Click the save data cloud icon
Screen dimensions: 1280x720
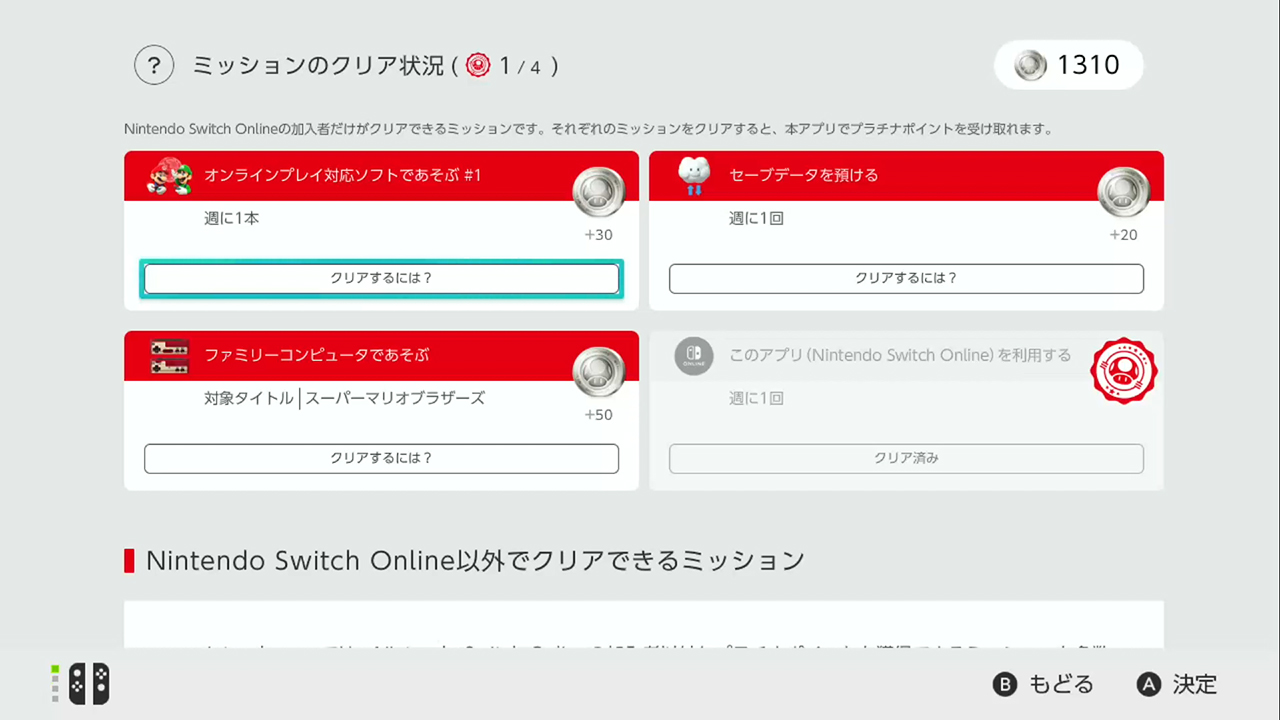694,176
